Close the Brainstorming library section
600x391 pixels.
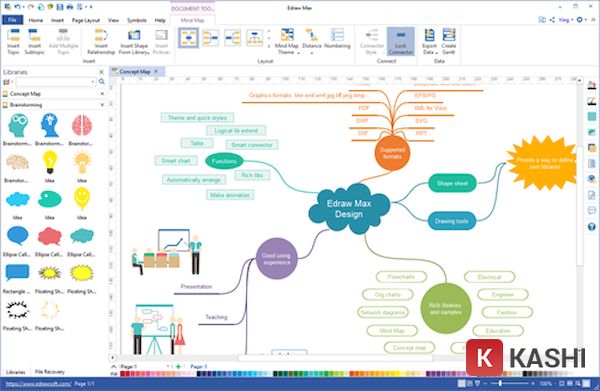pyautogui.click(x=102, y=105)
